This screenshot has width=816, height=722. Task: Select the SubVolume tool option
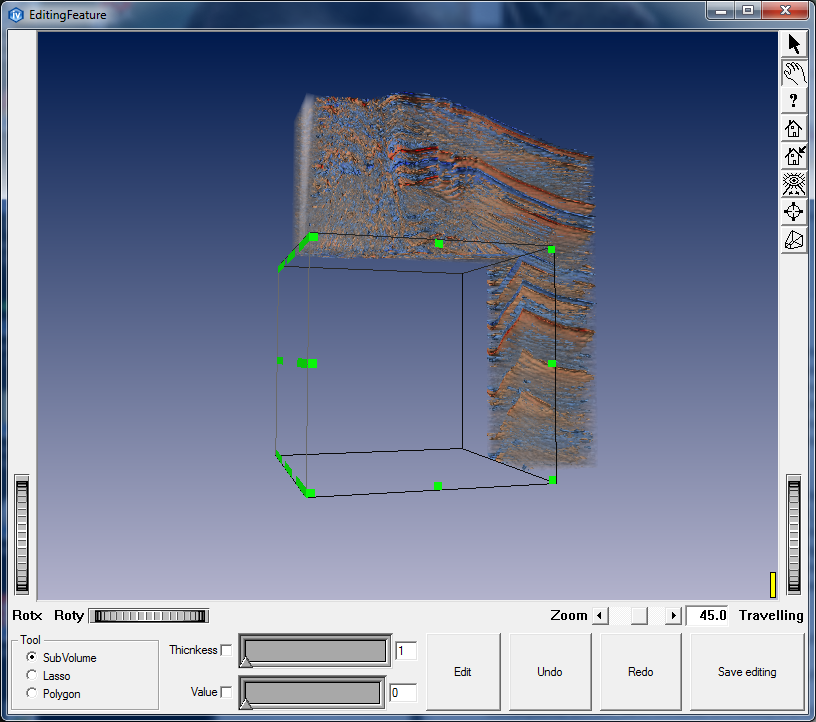[32, 658]
